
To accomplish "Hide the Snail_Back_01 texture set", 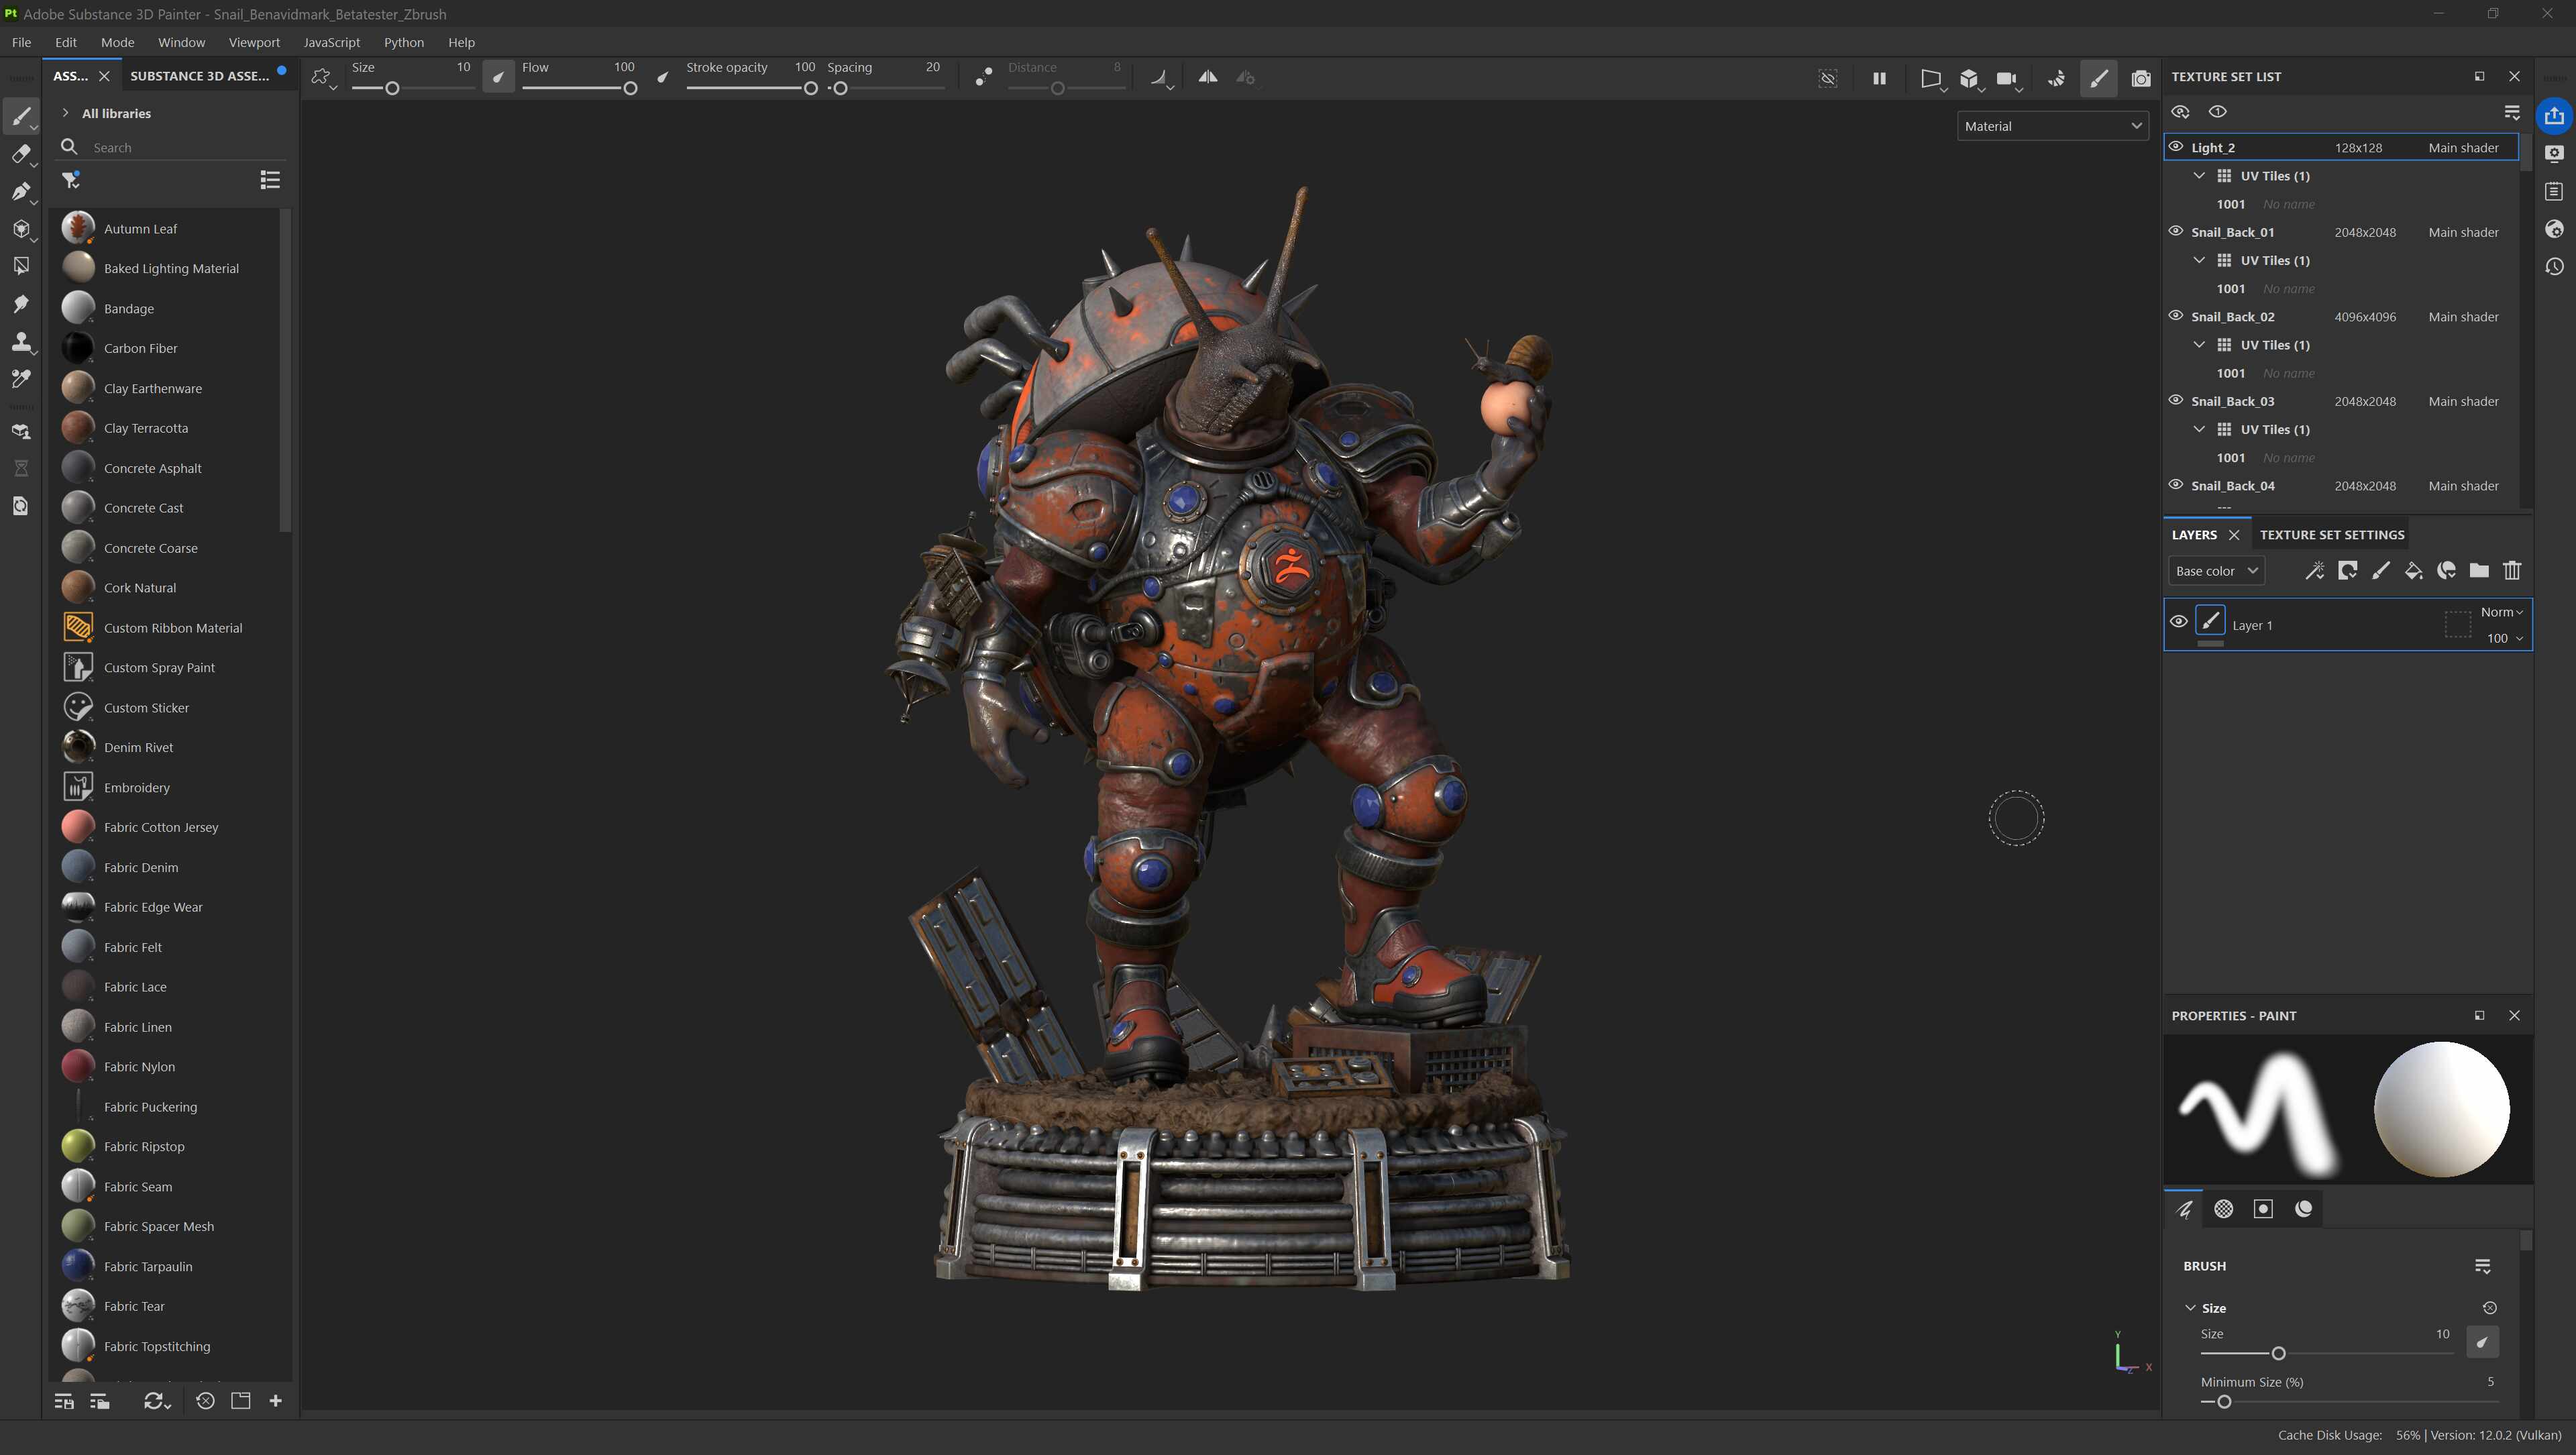I will [x=2175, y=232].
